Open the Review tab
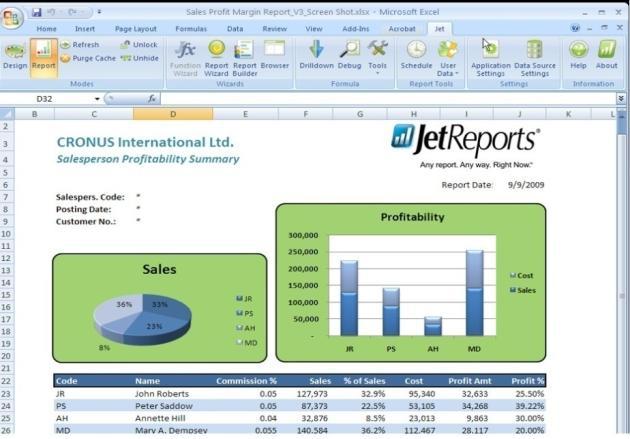The image size is (630, 439). click(274, 29)
